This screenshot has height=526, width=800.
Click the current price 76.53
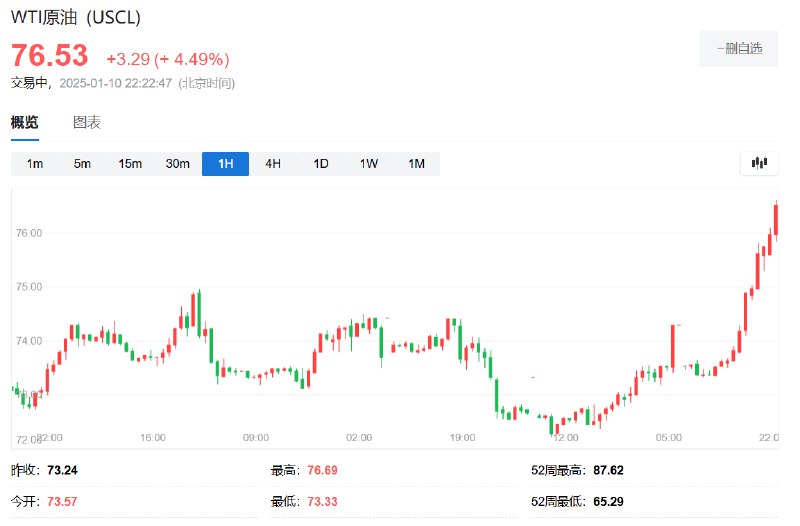pyautogui.click(x=49, y=55)
